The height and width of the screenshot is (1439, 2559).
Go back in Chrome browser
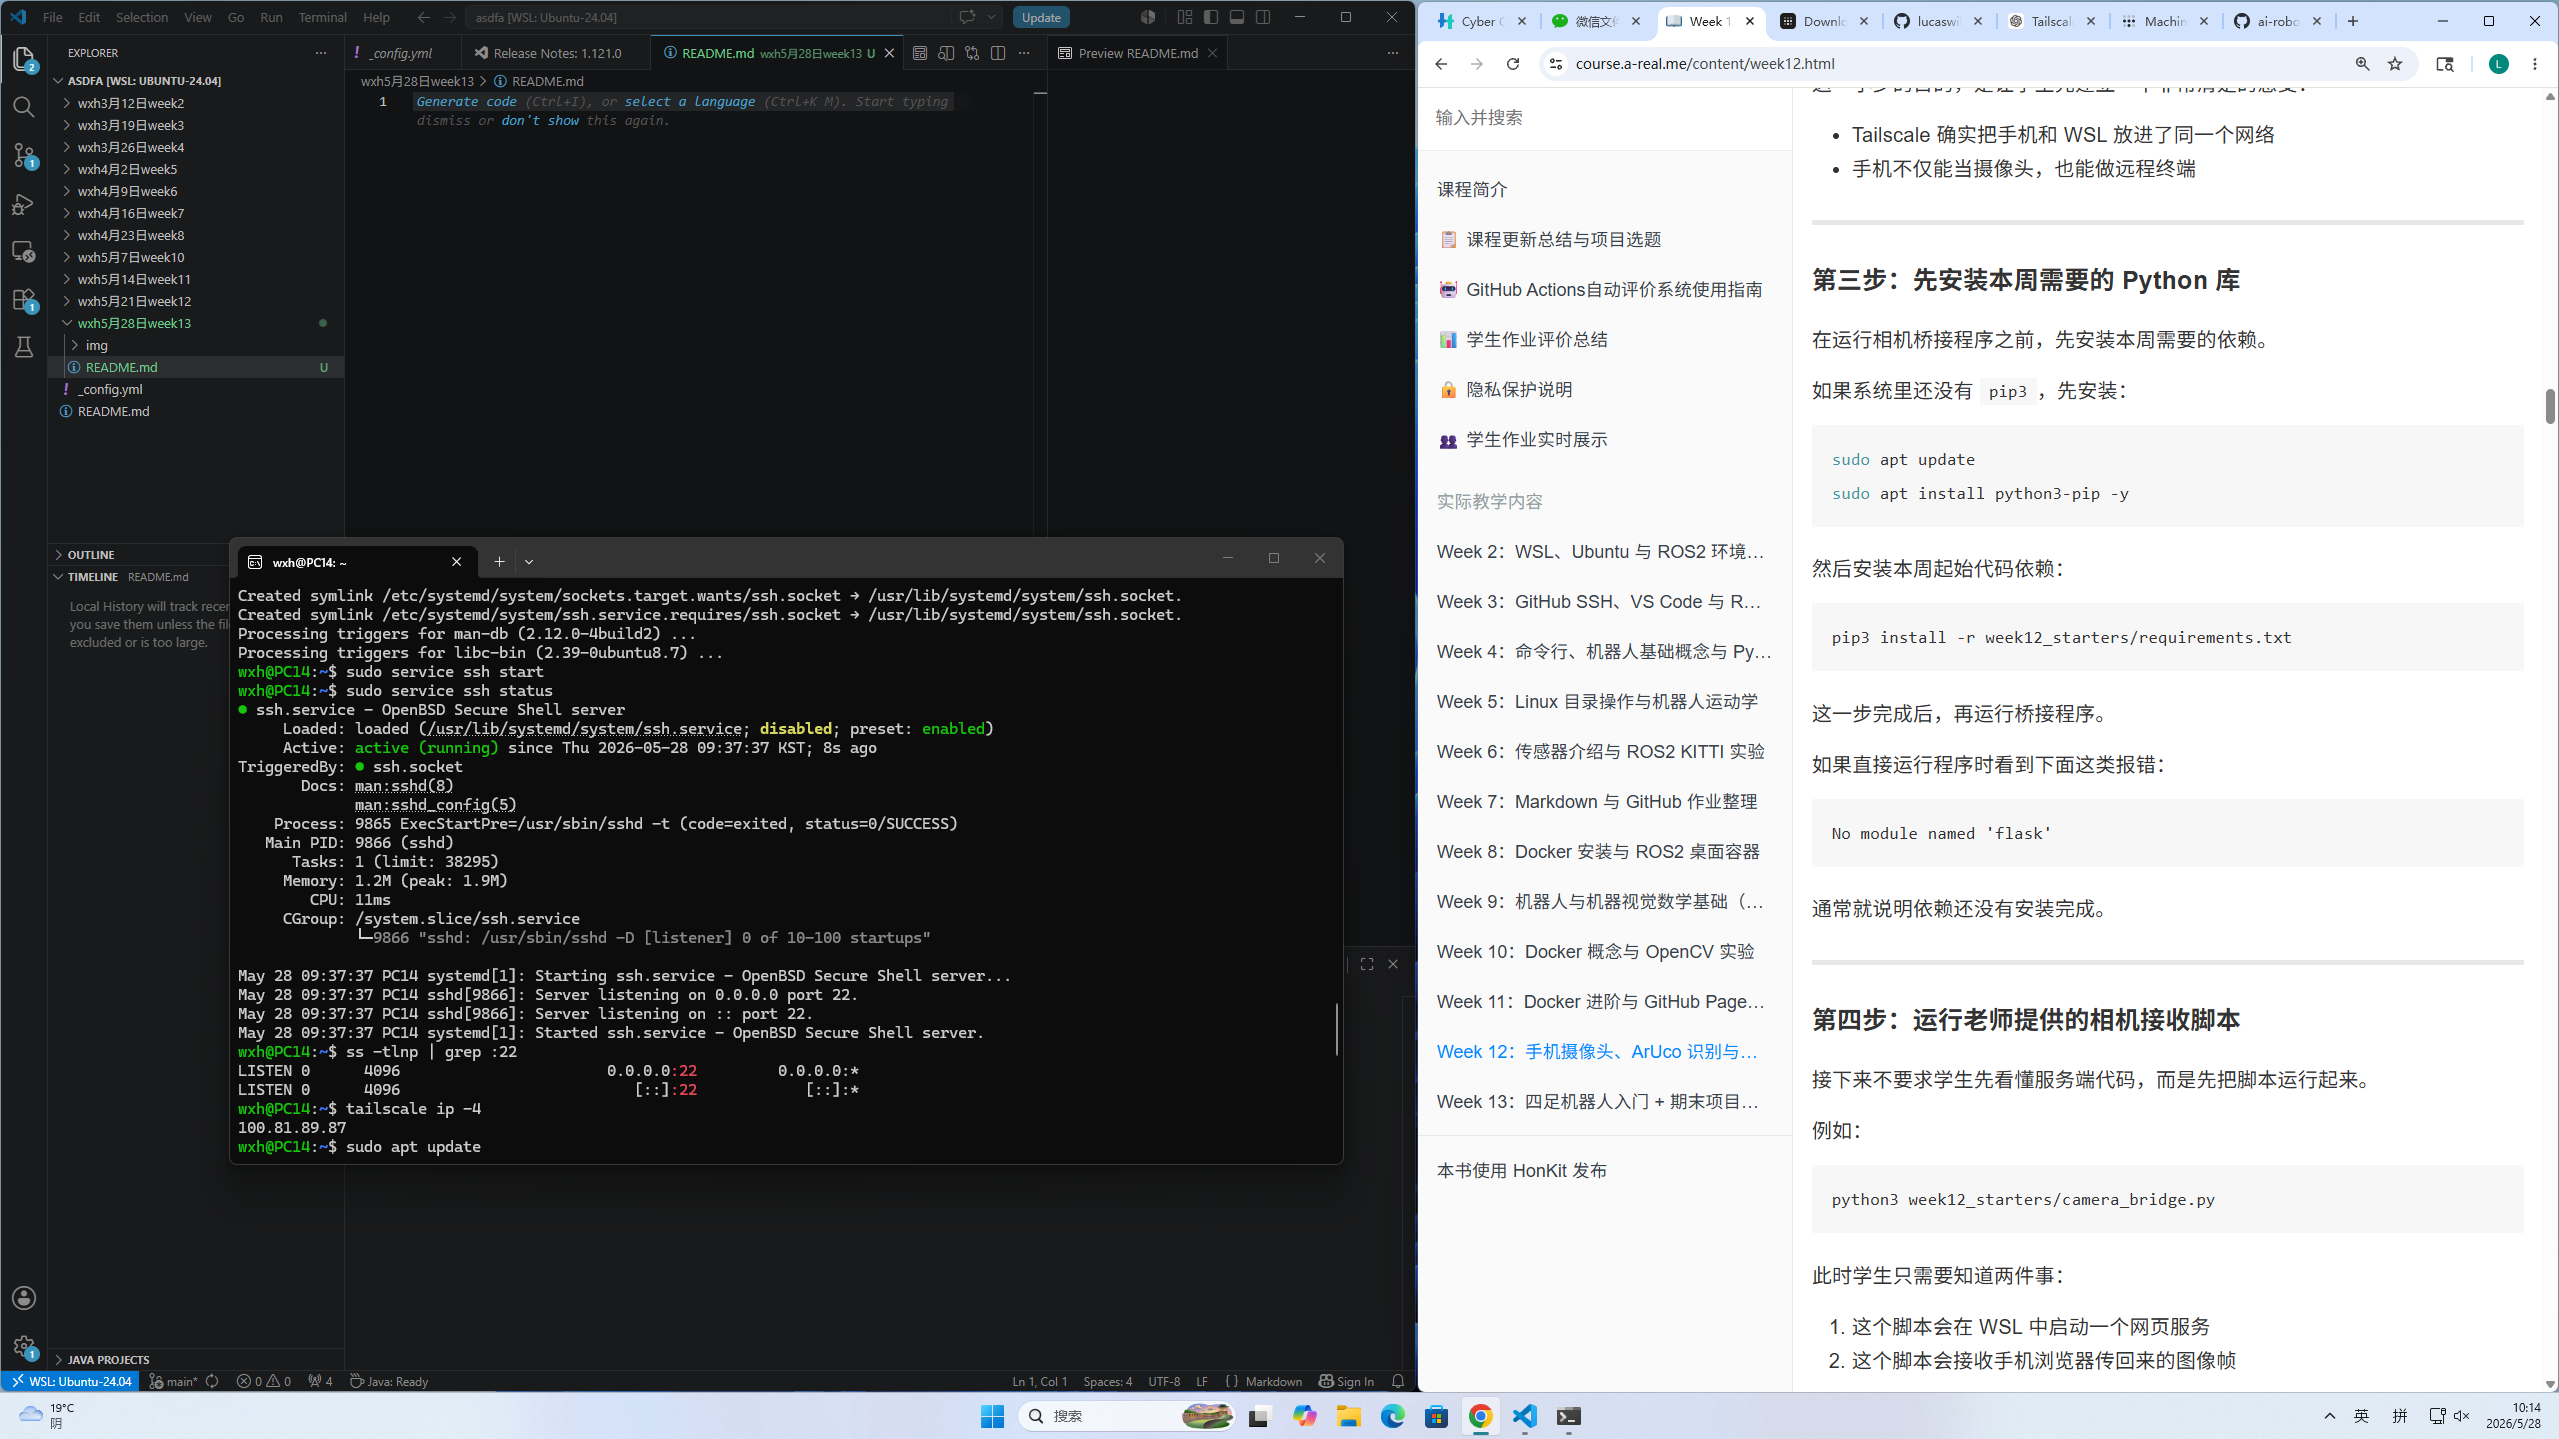(x=1441, y=64)
